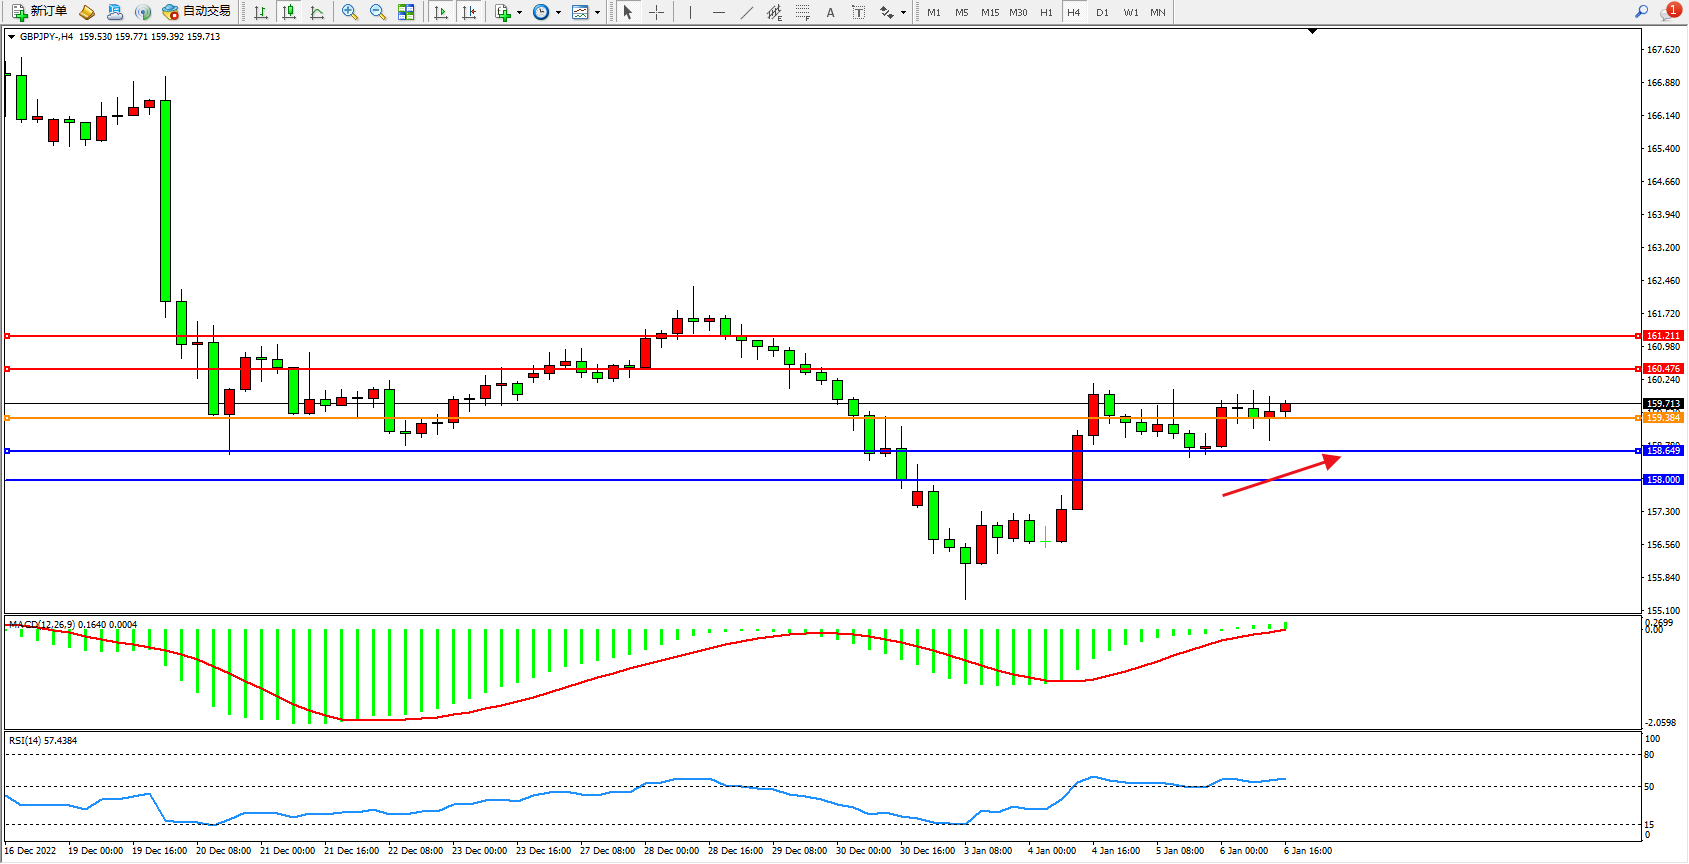Toggle AutoTrading (自动交易) button
Screen dimensions: 1689x864
point(197,12)
